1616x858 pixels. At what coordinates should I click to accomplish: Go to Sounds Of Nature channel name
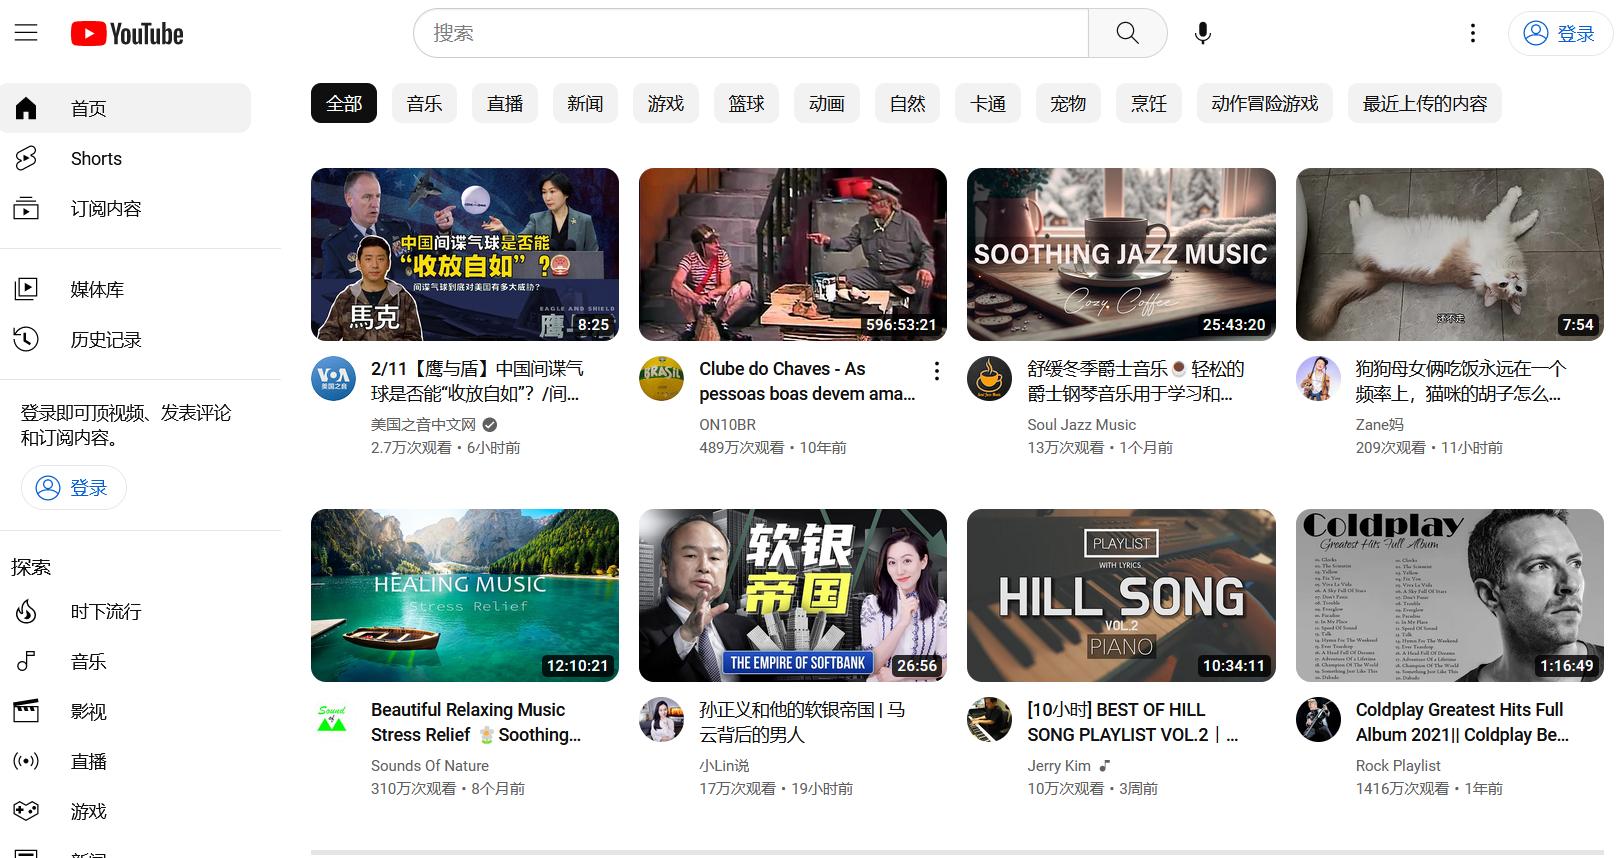click(430, 765)
